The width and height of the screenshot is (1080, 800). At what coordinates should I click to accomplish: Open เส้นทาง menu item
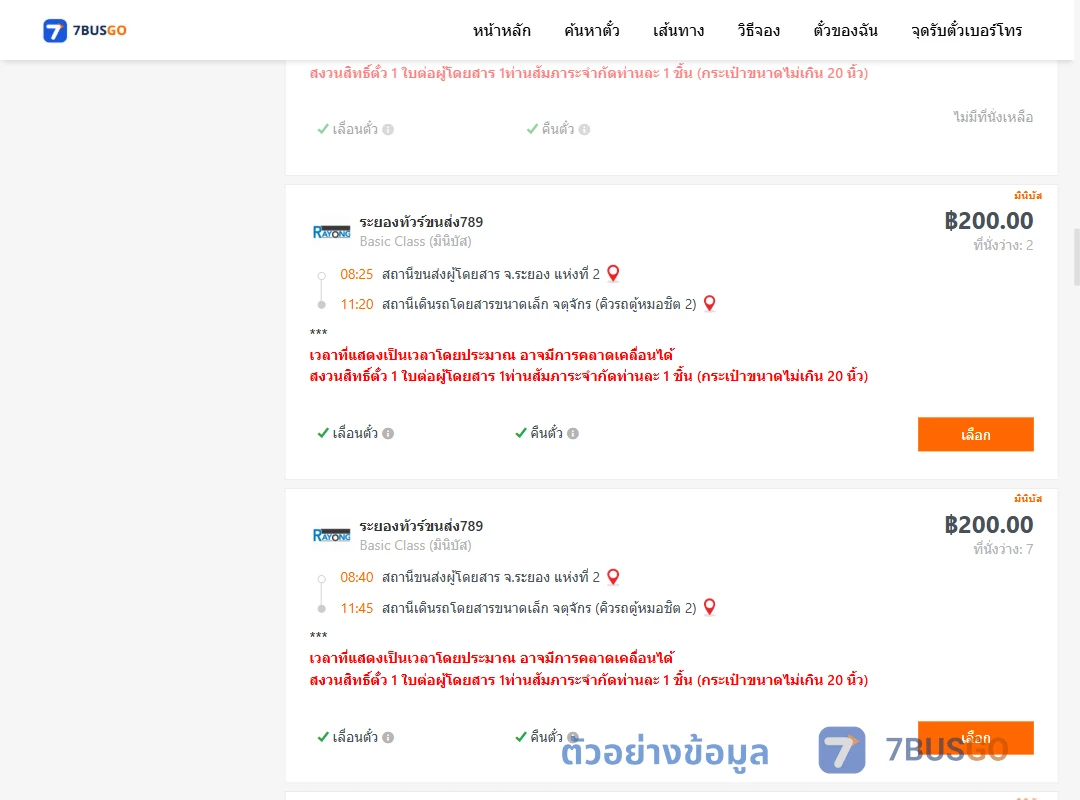678,31
